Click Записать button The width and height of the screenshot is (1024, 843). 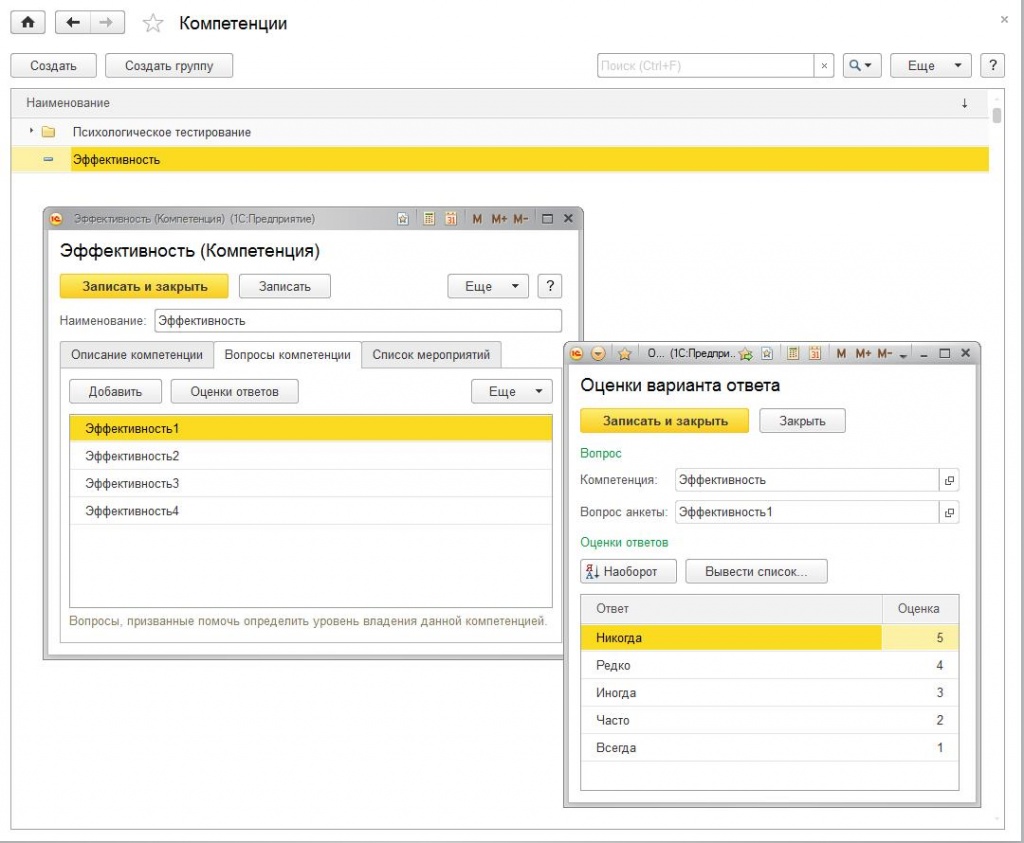pos(285,286)
